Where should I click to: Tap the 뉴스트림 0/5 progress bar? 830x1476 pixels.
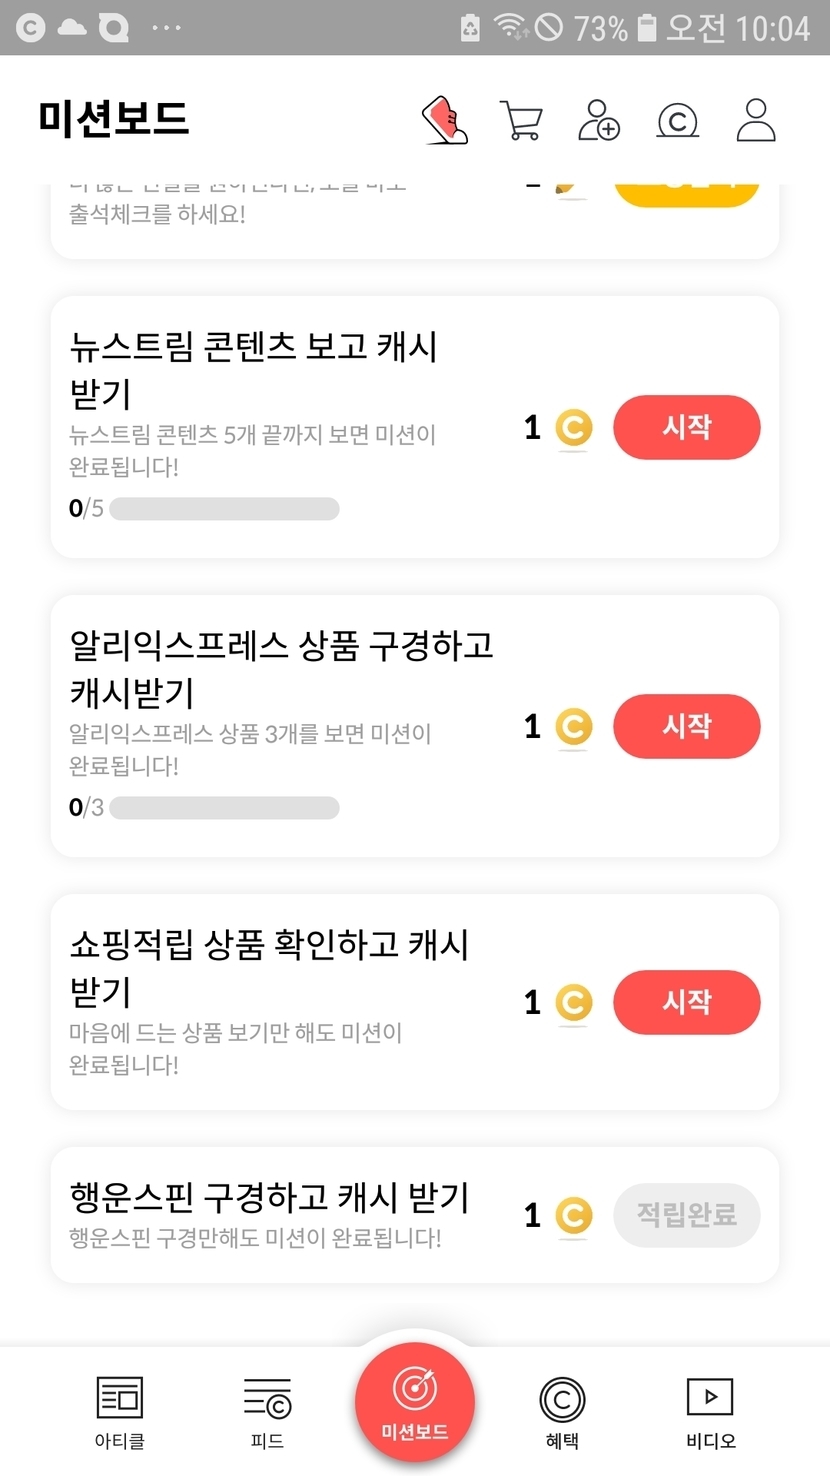[224, 509]
